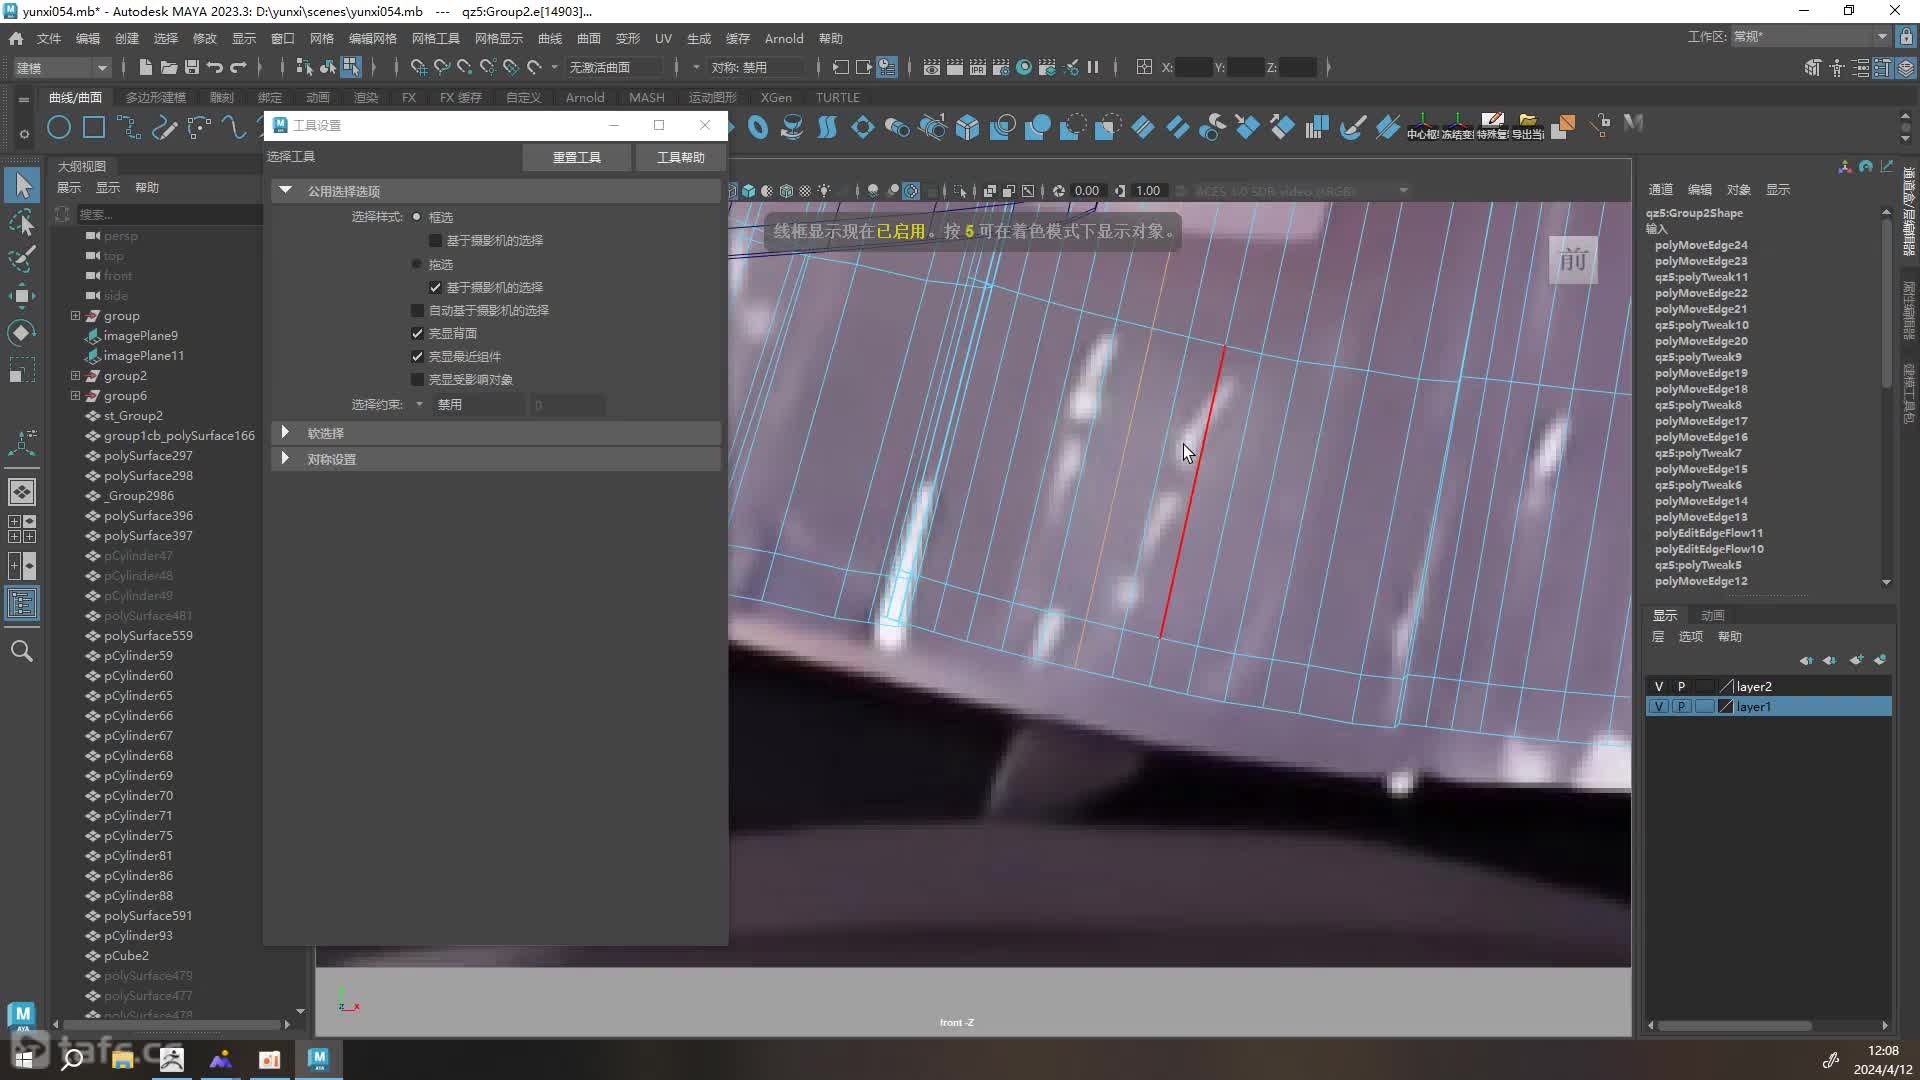Expand the group2 node in outliner
Viewport: 1920px width, 1080px height.
(75, 375)
